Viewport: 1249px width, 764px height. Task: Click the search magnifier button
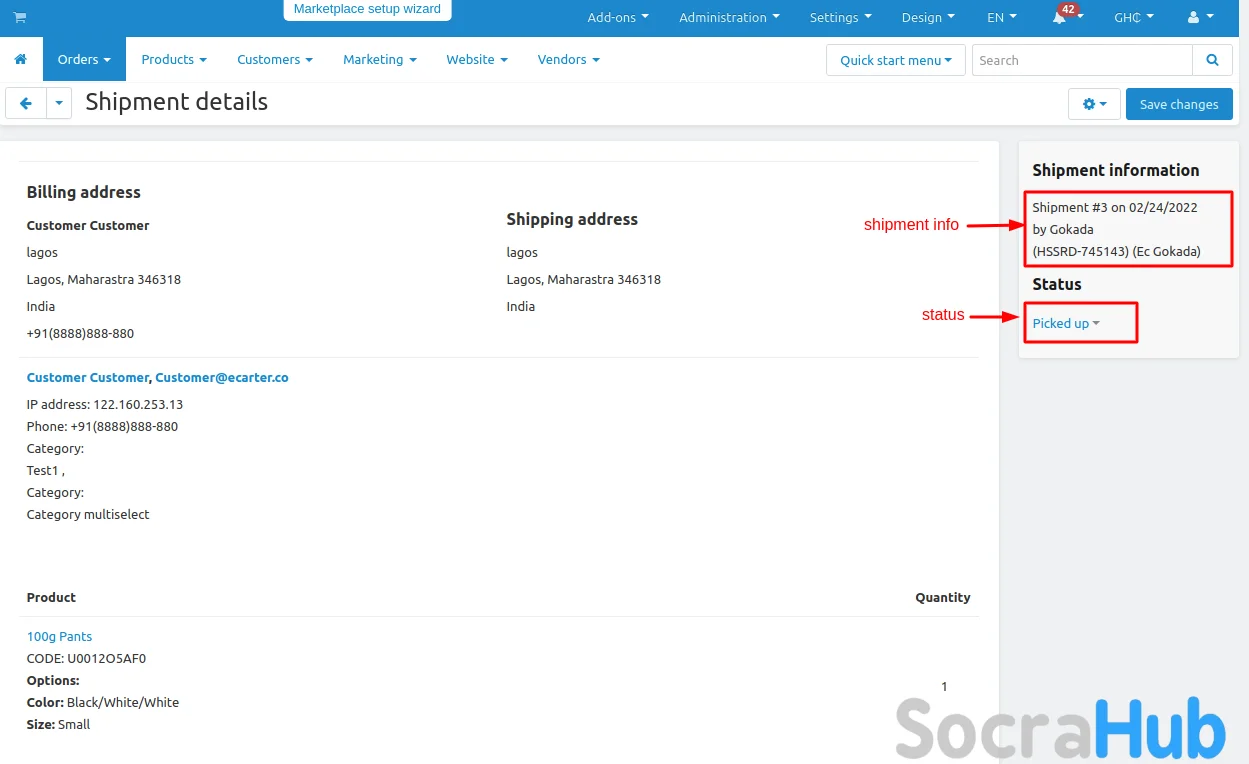point(1212,60)
